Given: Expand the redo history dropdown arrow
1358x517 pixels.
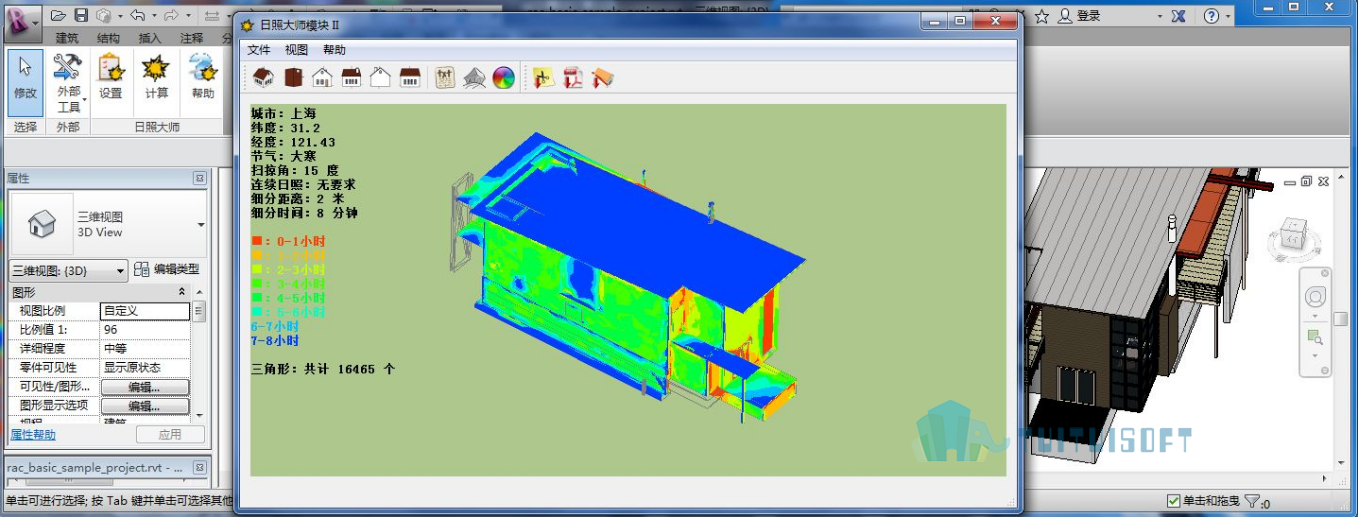Looking at the screenshot, I should pos(186,16).
